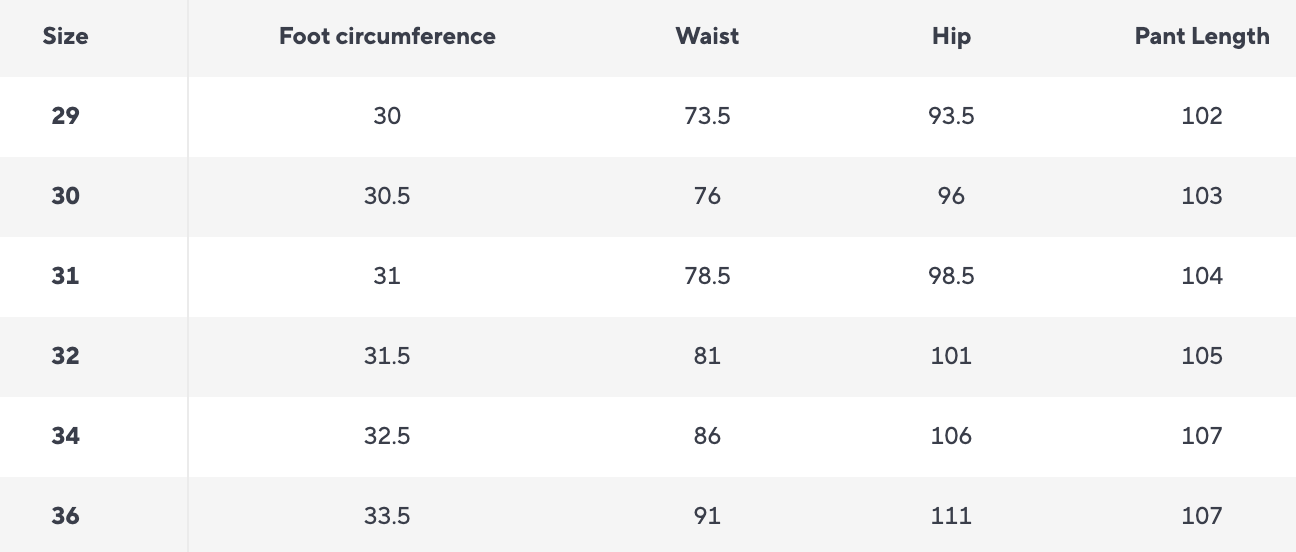Click the Waist column header
1296x552 pixels.
tap(707, 36)
